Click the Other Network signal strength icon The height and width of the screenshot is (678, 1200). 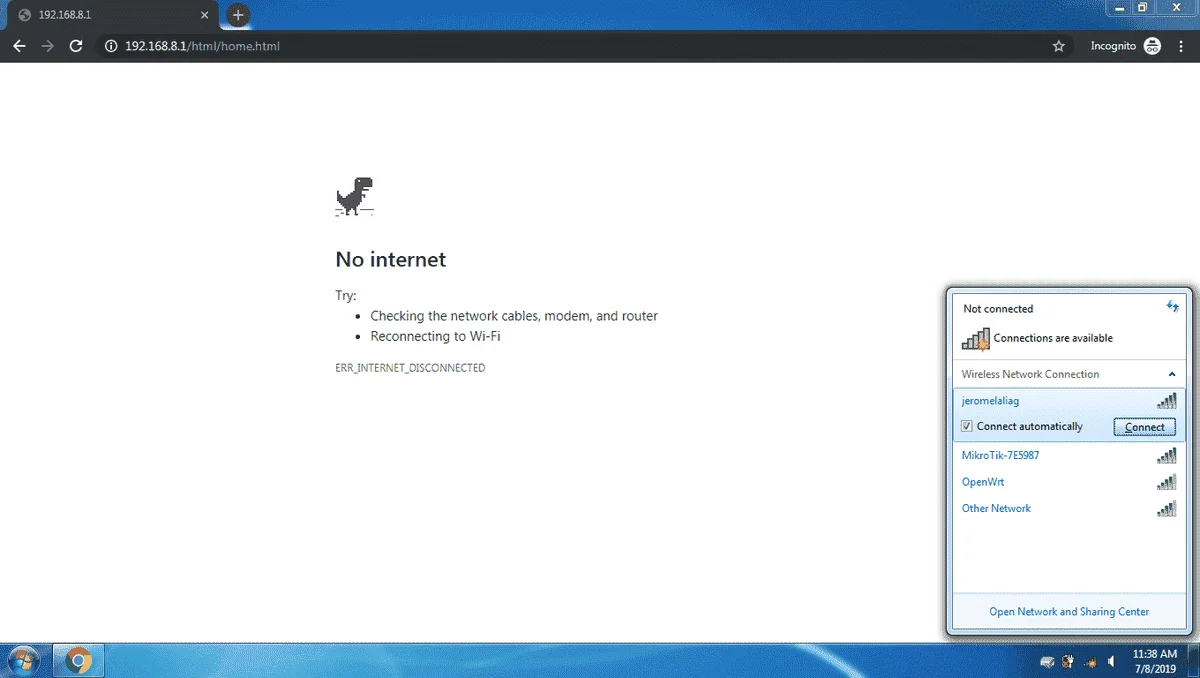tap(1166, 508)
